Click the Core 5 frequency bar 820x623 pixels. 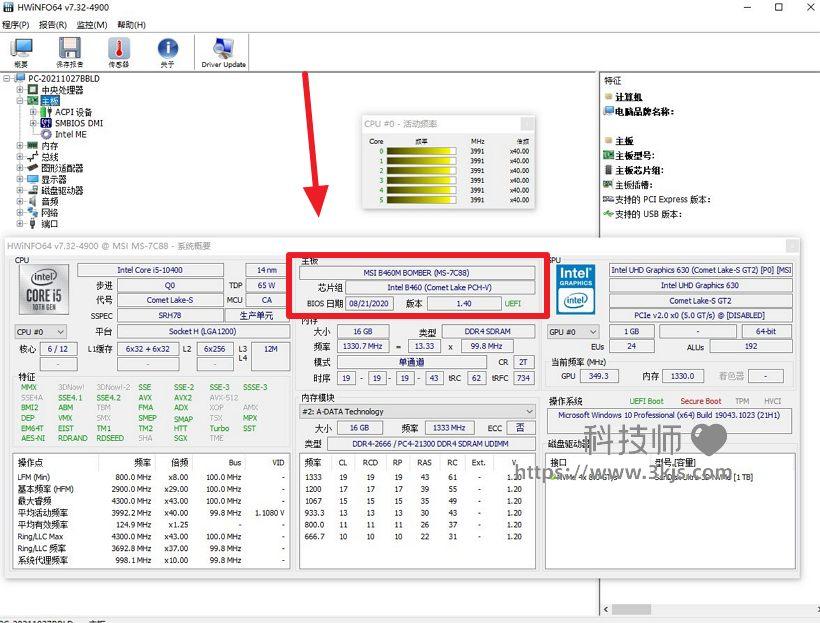click(x=422, y=200)
